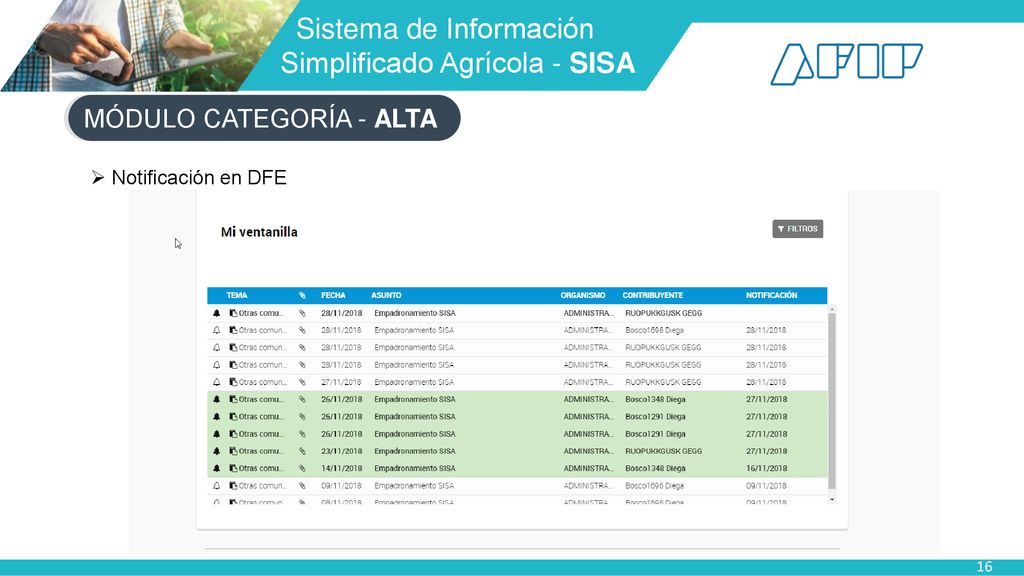Click 'RUOPUKKGUSK GEGG' on the 23/11/2018 row

click(664, 451)
